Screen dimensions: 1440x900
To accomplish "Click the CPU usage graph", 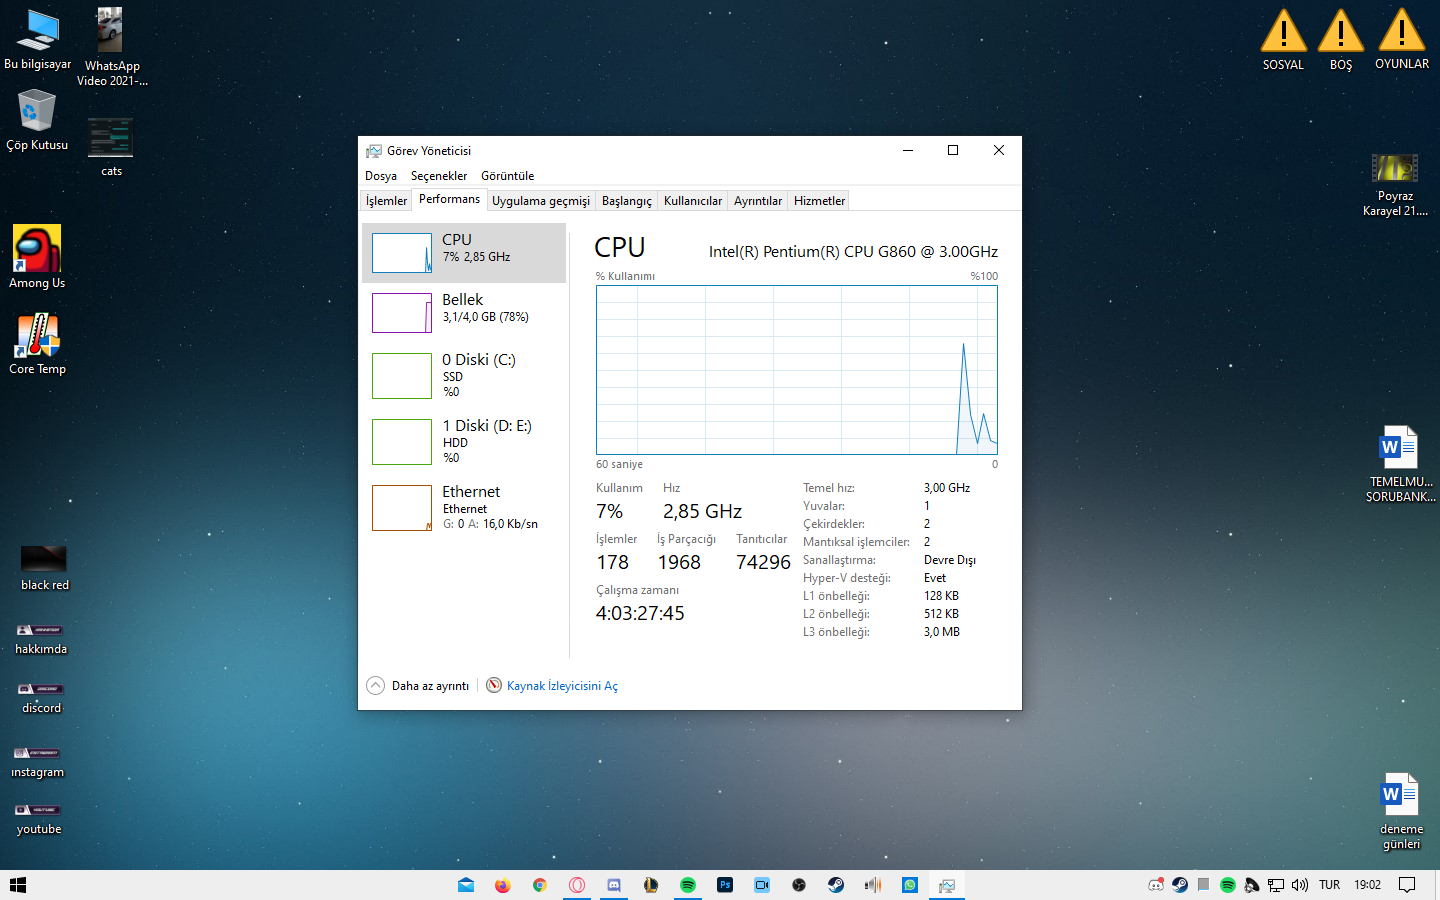I will coord(797,370).
